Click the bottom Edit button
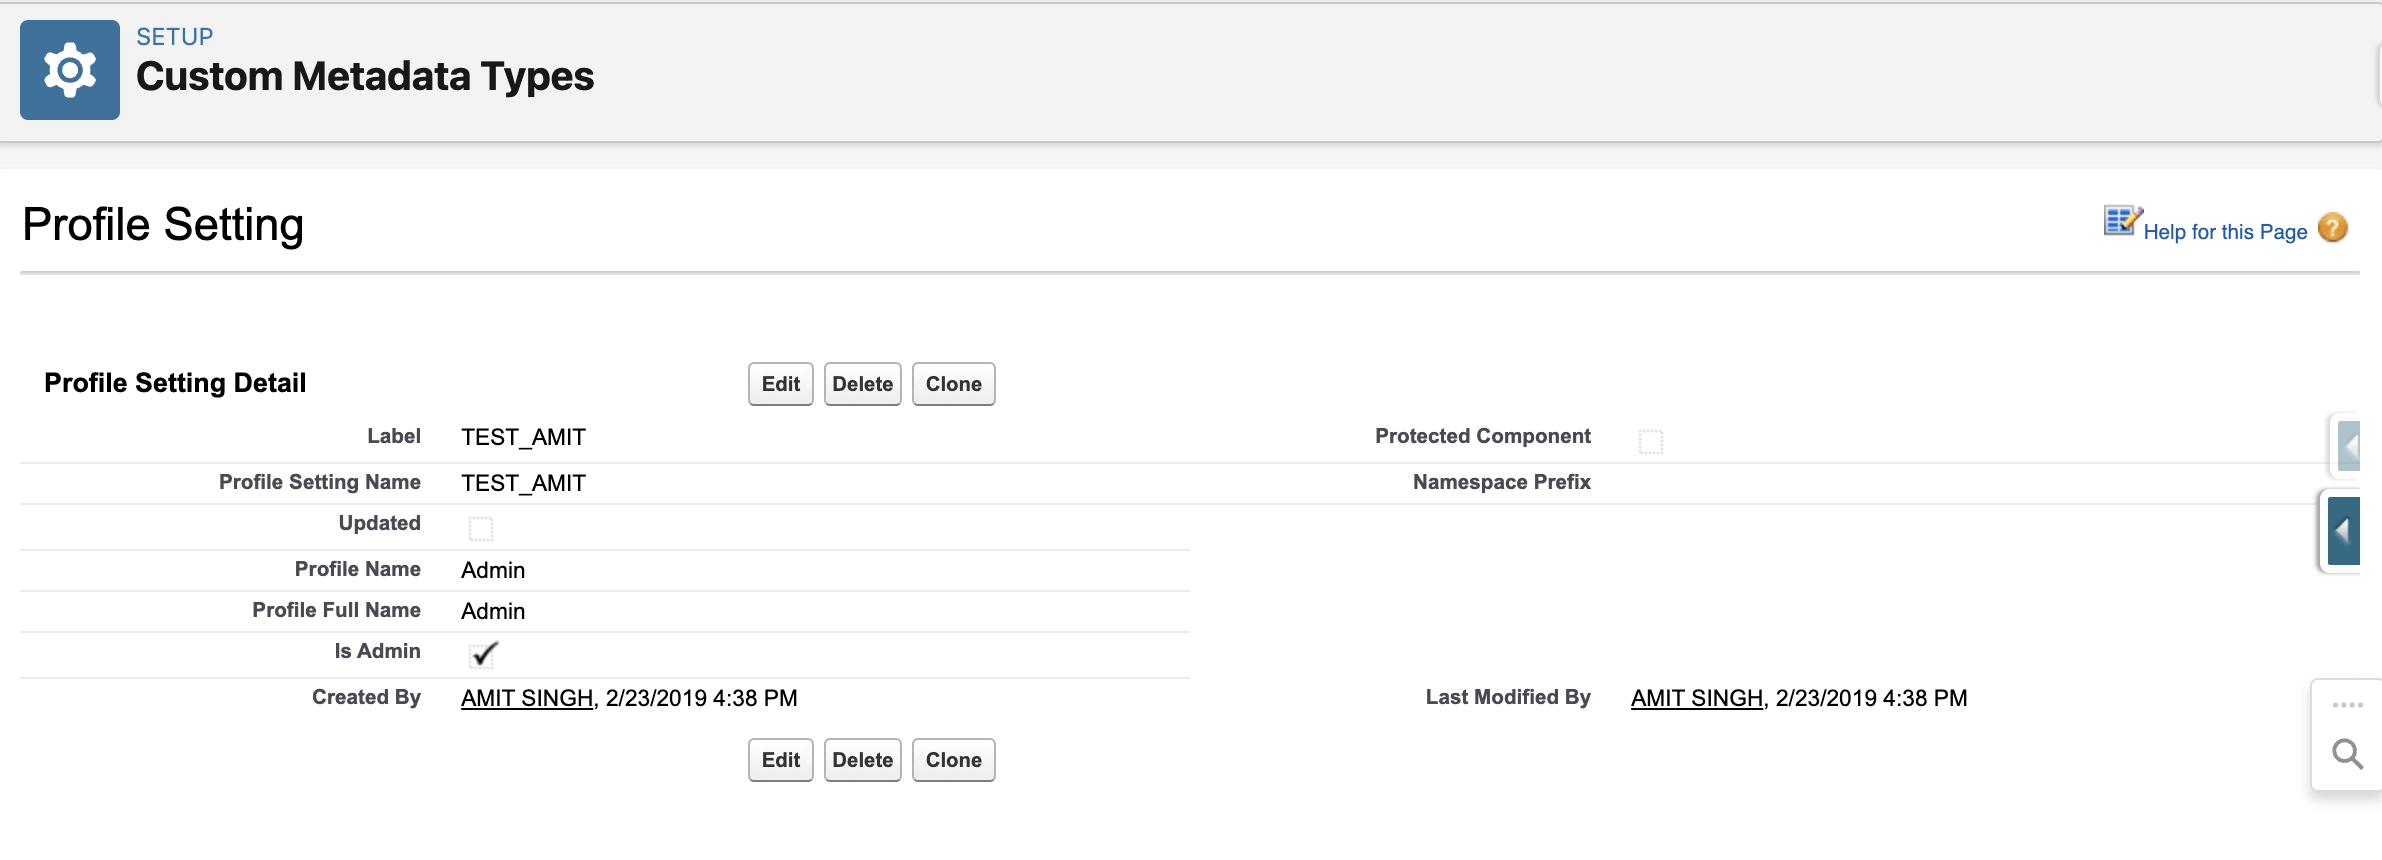 780,760
